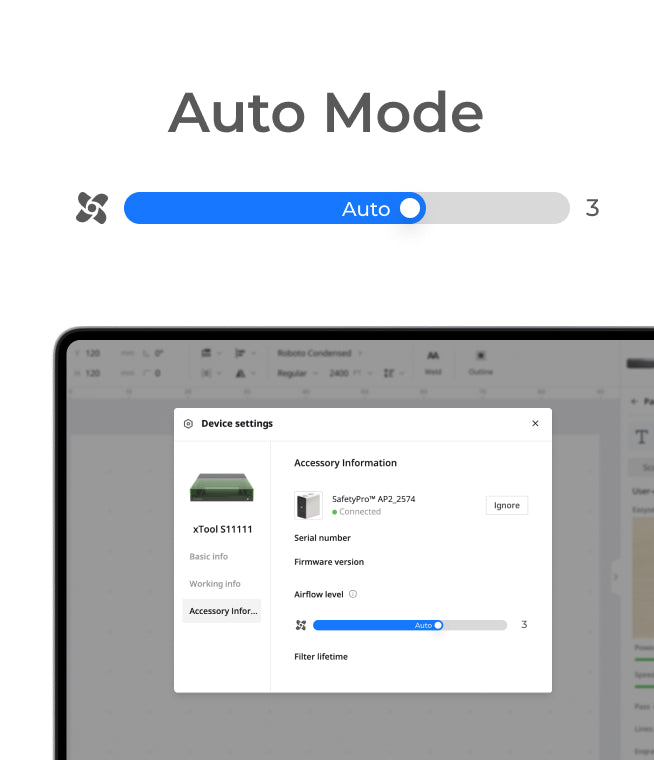Screen dimensions: 654x760
Task: Click the green Connected status text
Action: coord(360,511)
